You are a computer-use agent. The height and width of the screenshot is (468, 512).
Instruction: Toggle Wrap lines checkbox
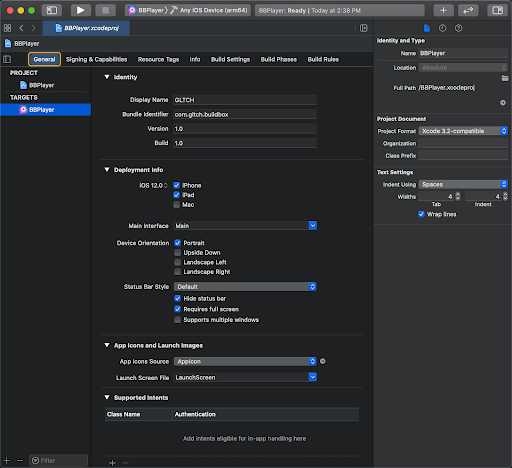point(421,214)
